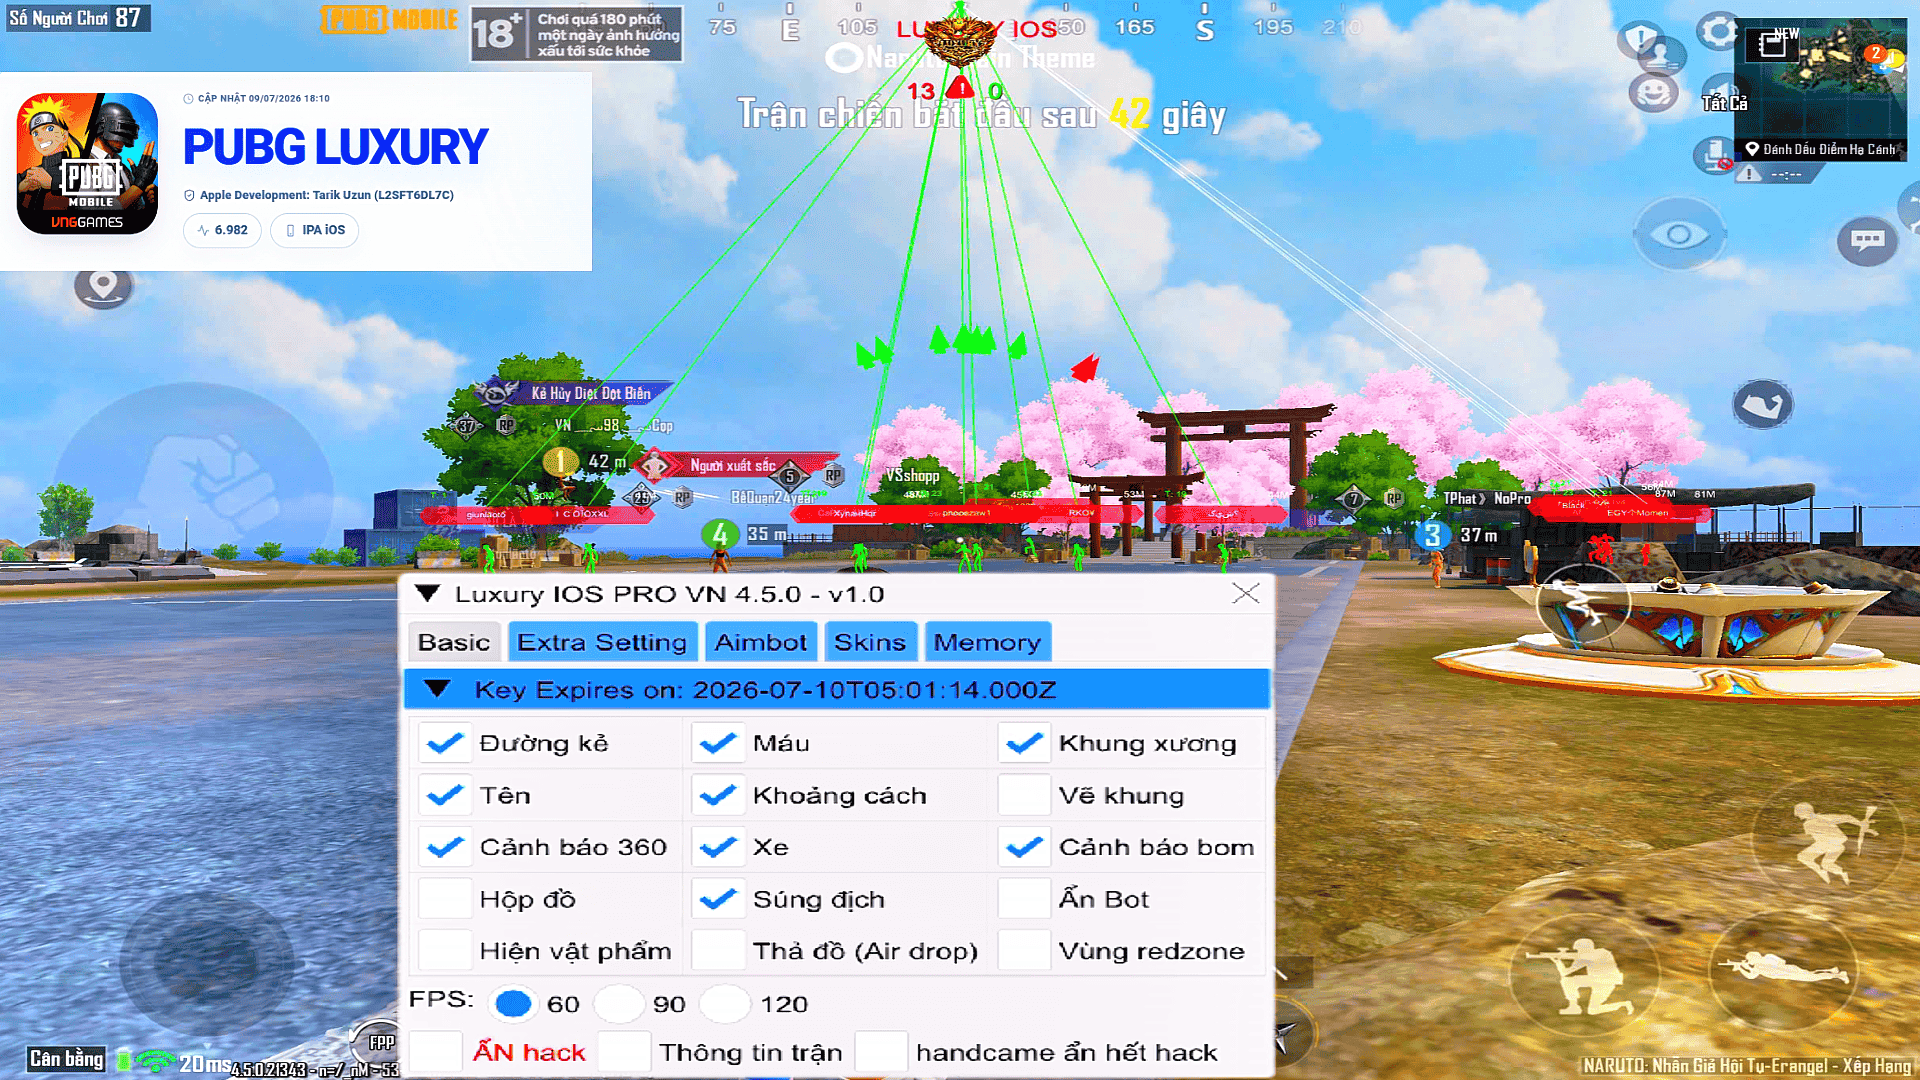
Task: Click the 6.982 views badge
Action: click(x=222, y=230)
